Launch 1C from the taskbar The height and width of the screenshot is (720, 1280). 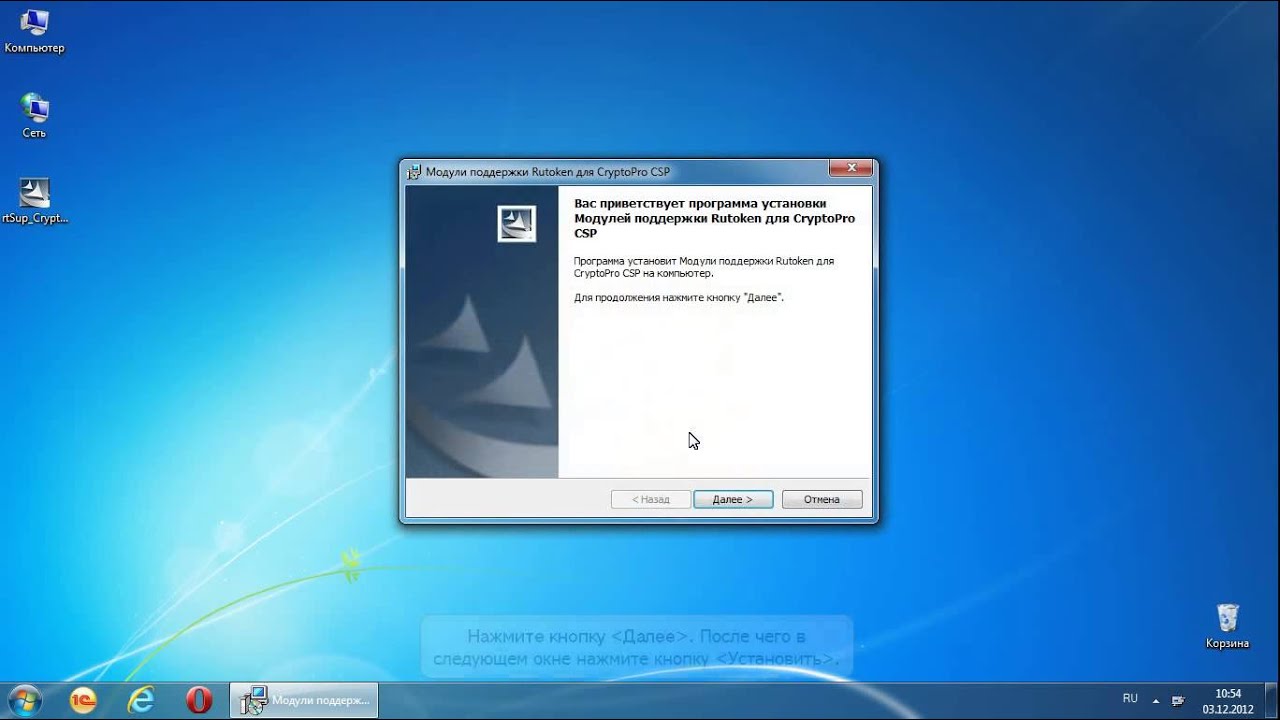tap(83, 700)
